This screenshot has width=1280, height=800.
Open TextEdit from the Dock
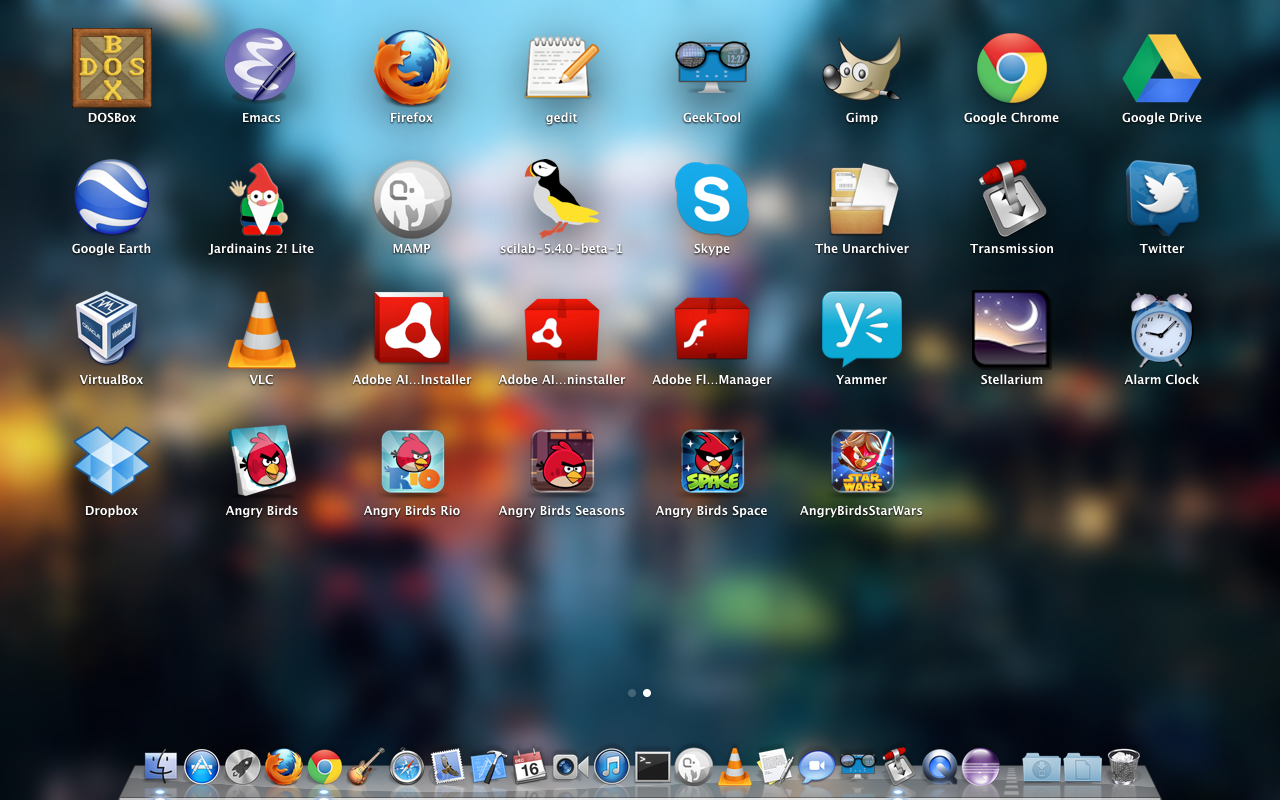775,767
